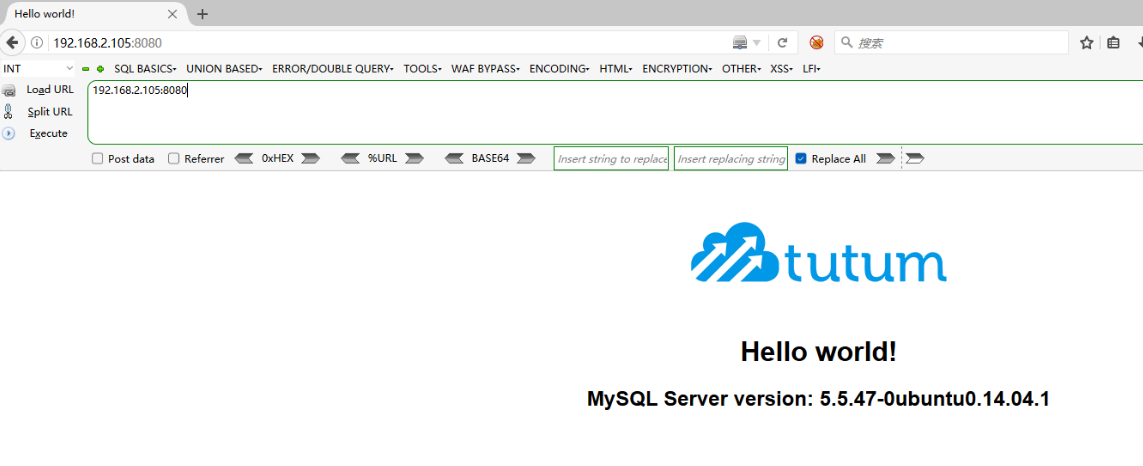Open the INT type dropdown

click(x=38, y=69)
